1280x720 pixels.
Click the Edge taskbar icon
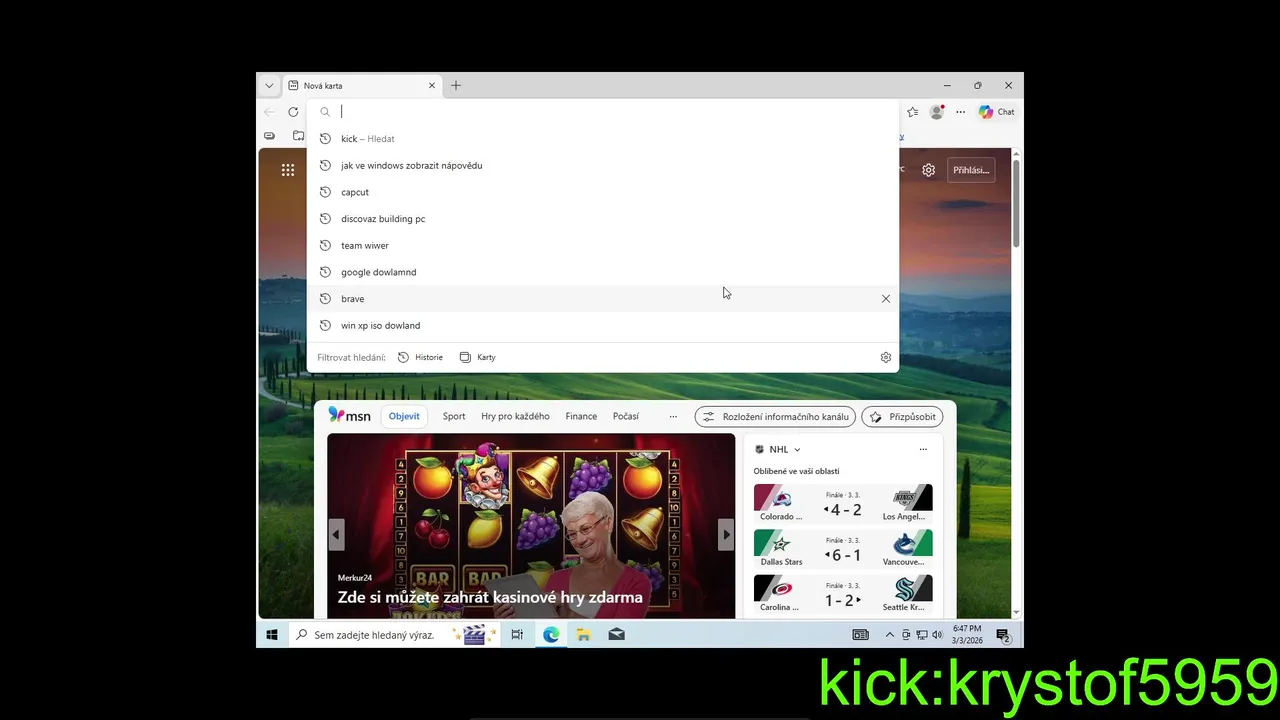551,635
